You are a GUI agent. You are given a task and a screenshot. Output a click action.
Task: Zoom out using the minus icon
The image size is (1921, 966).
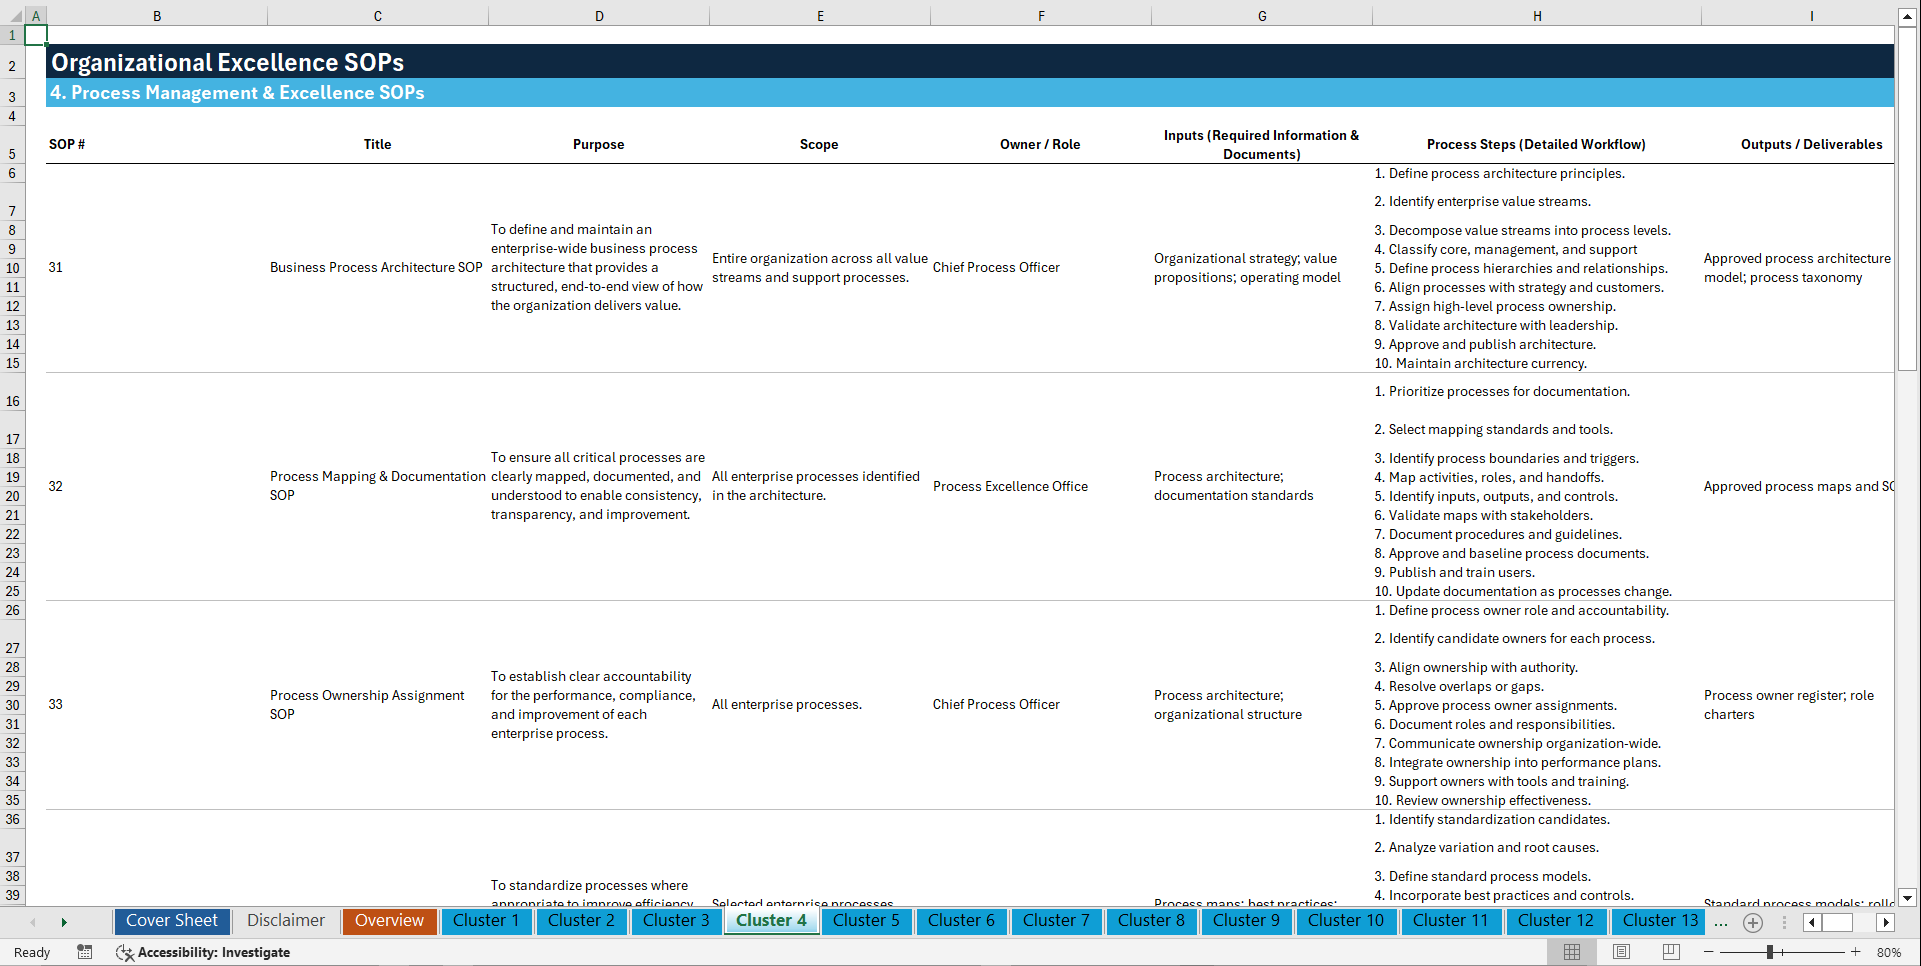1709,952
